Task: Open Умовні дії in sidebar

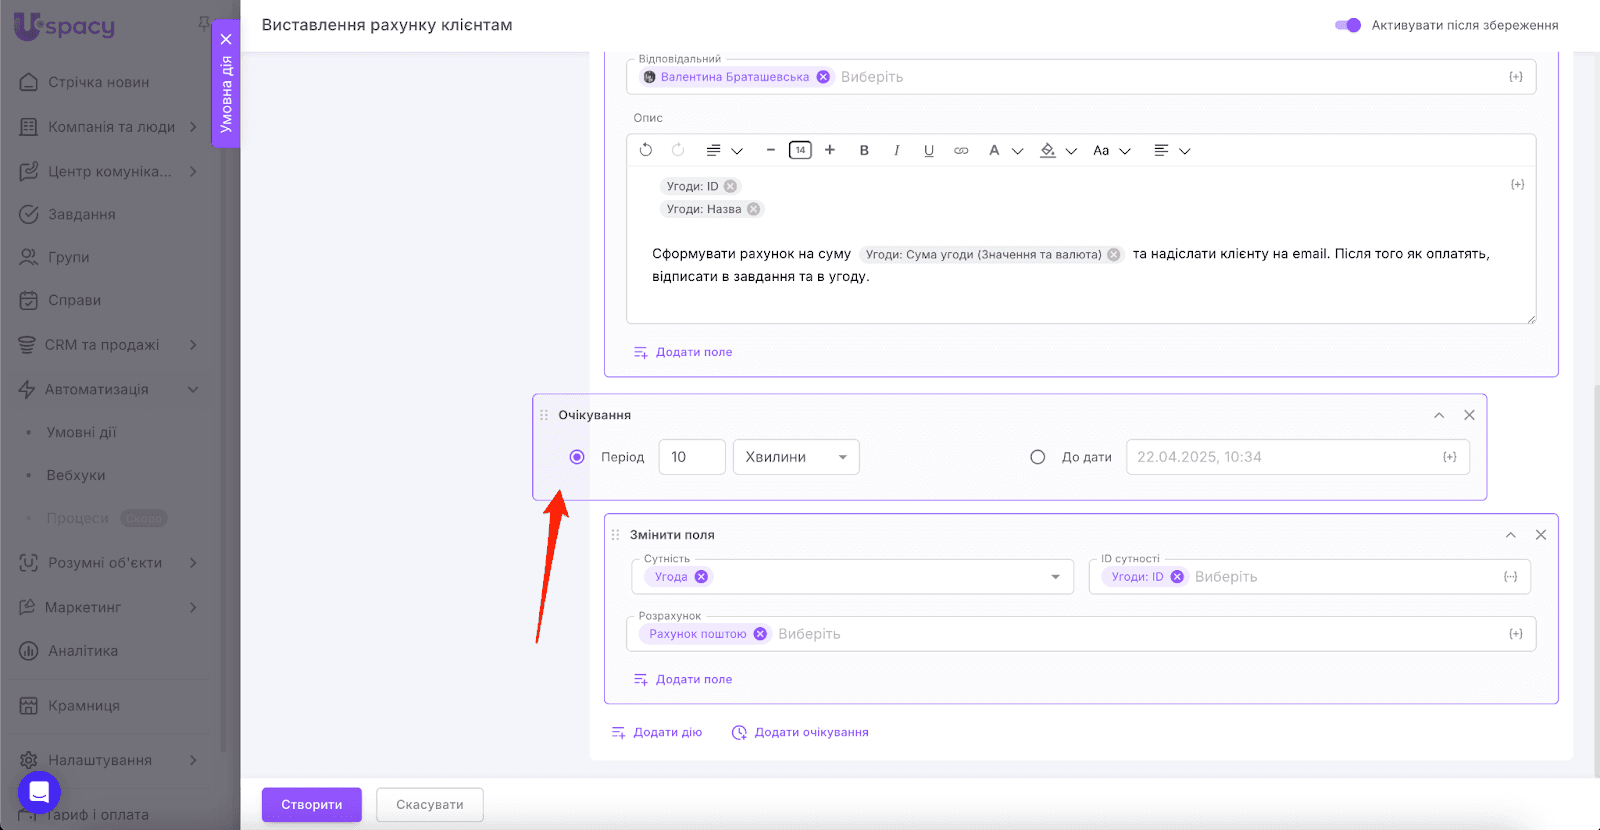Action: pyautogui.click(x=81, y=432)
